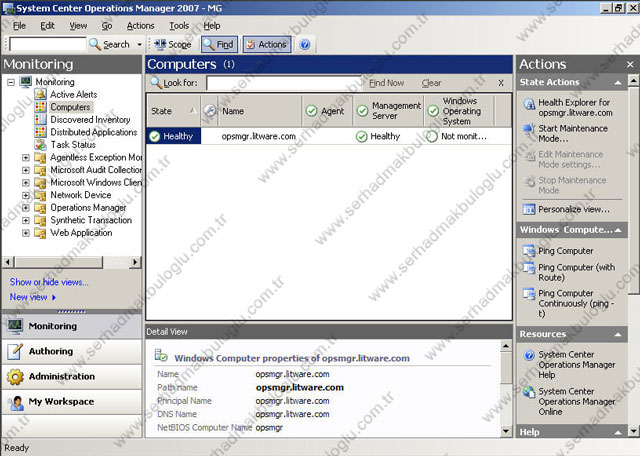
Task: Click the Monitoring root node icon
Action: (x=26, y=82)
